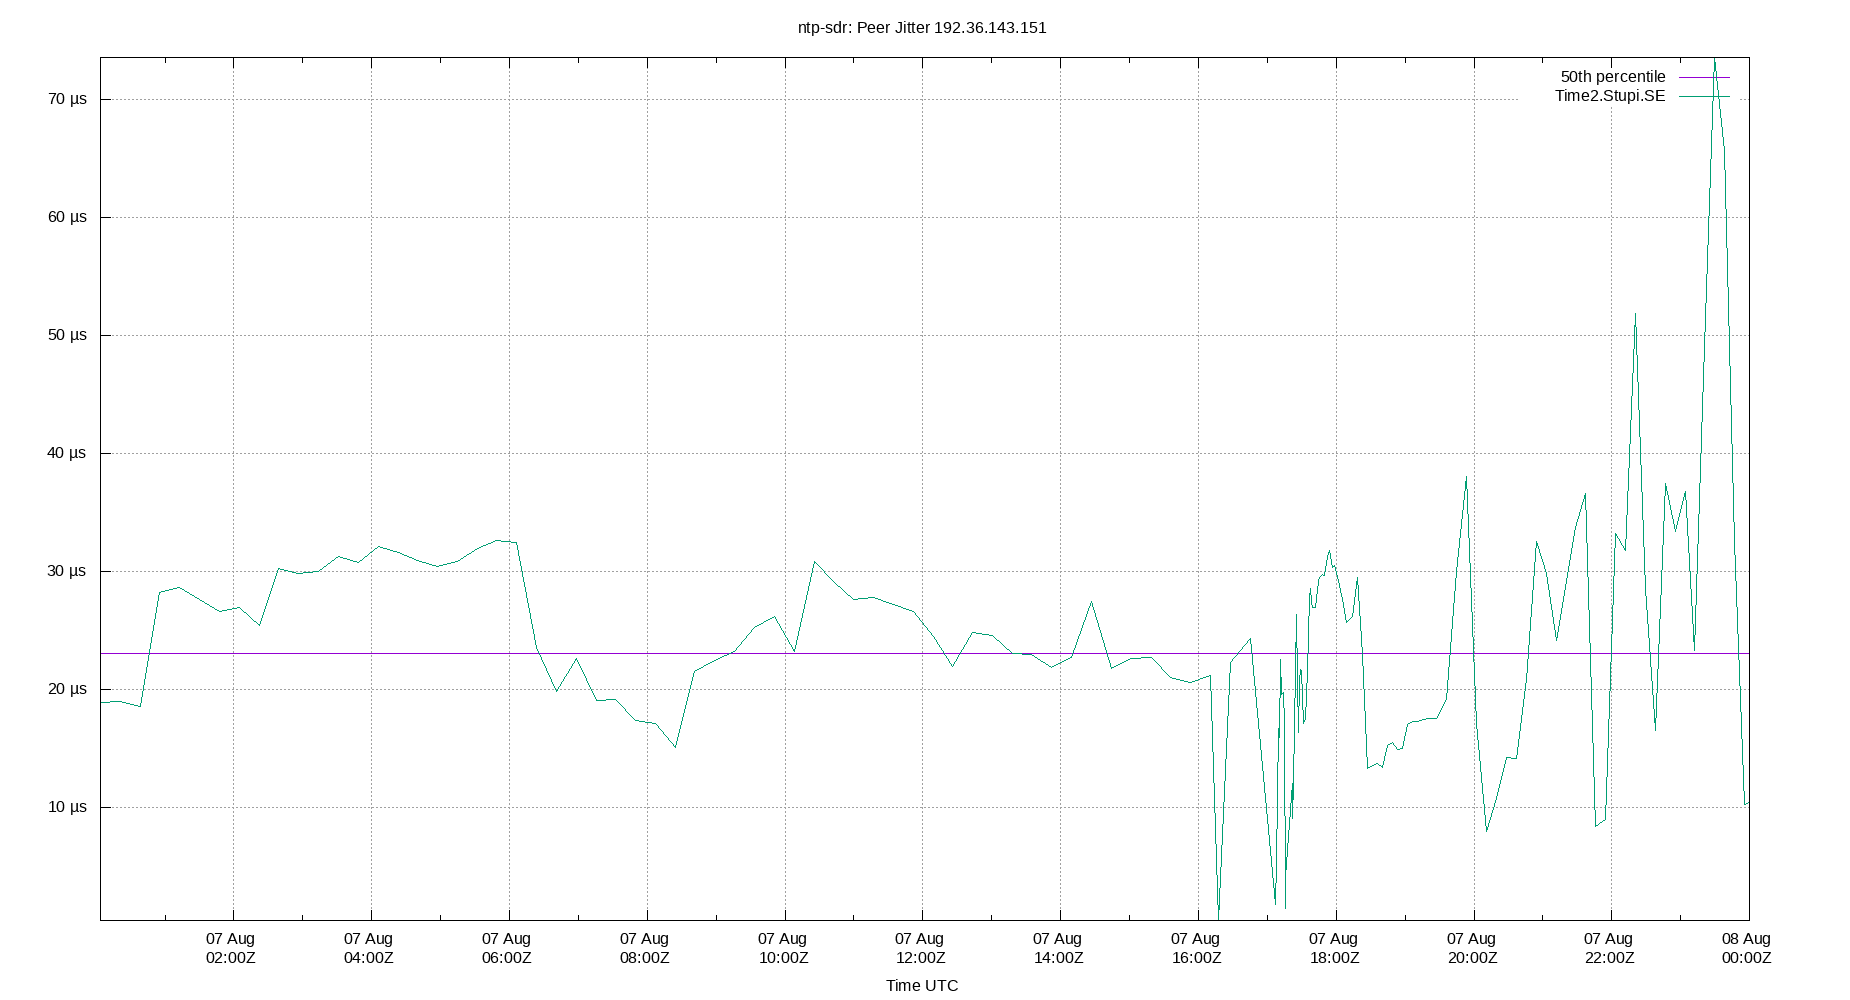Click the highest jitter peak above 70 µs
The image size is (1850, 1000).
click(1714, 60)
